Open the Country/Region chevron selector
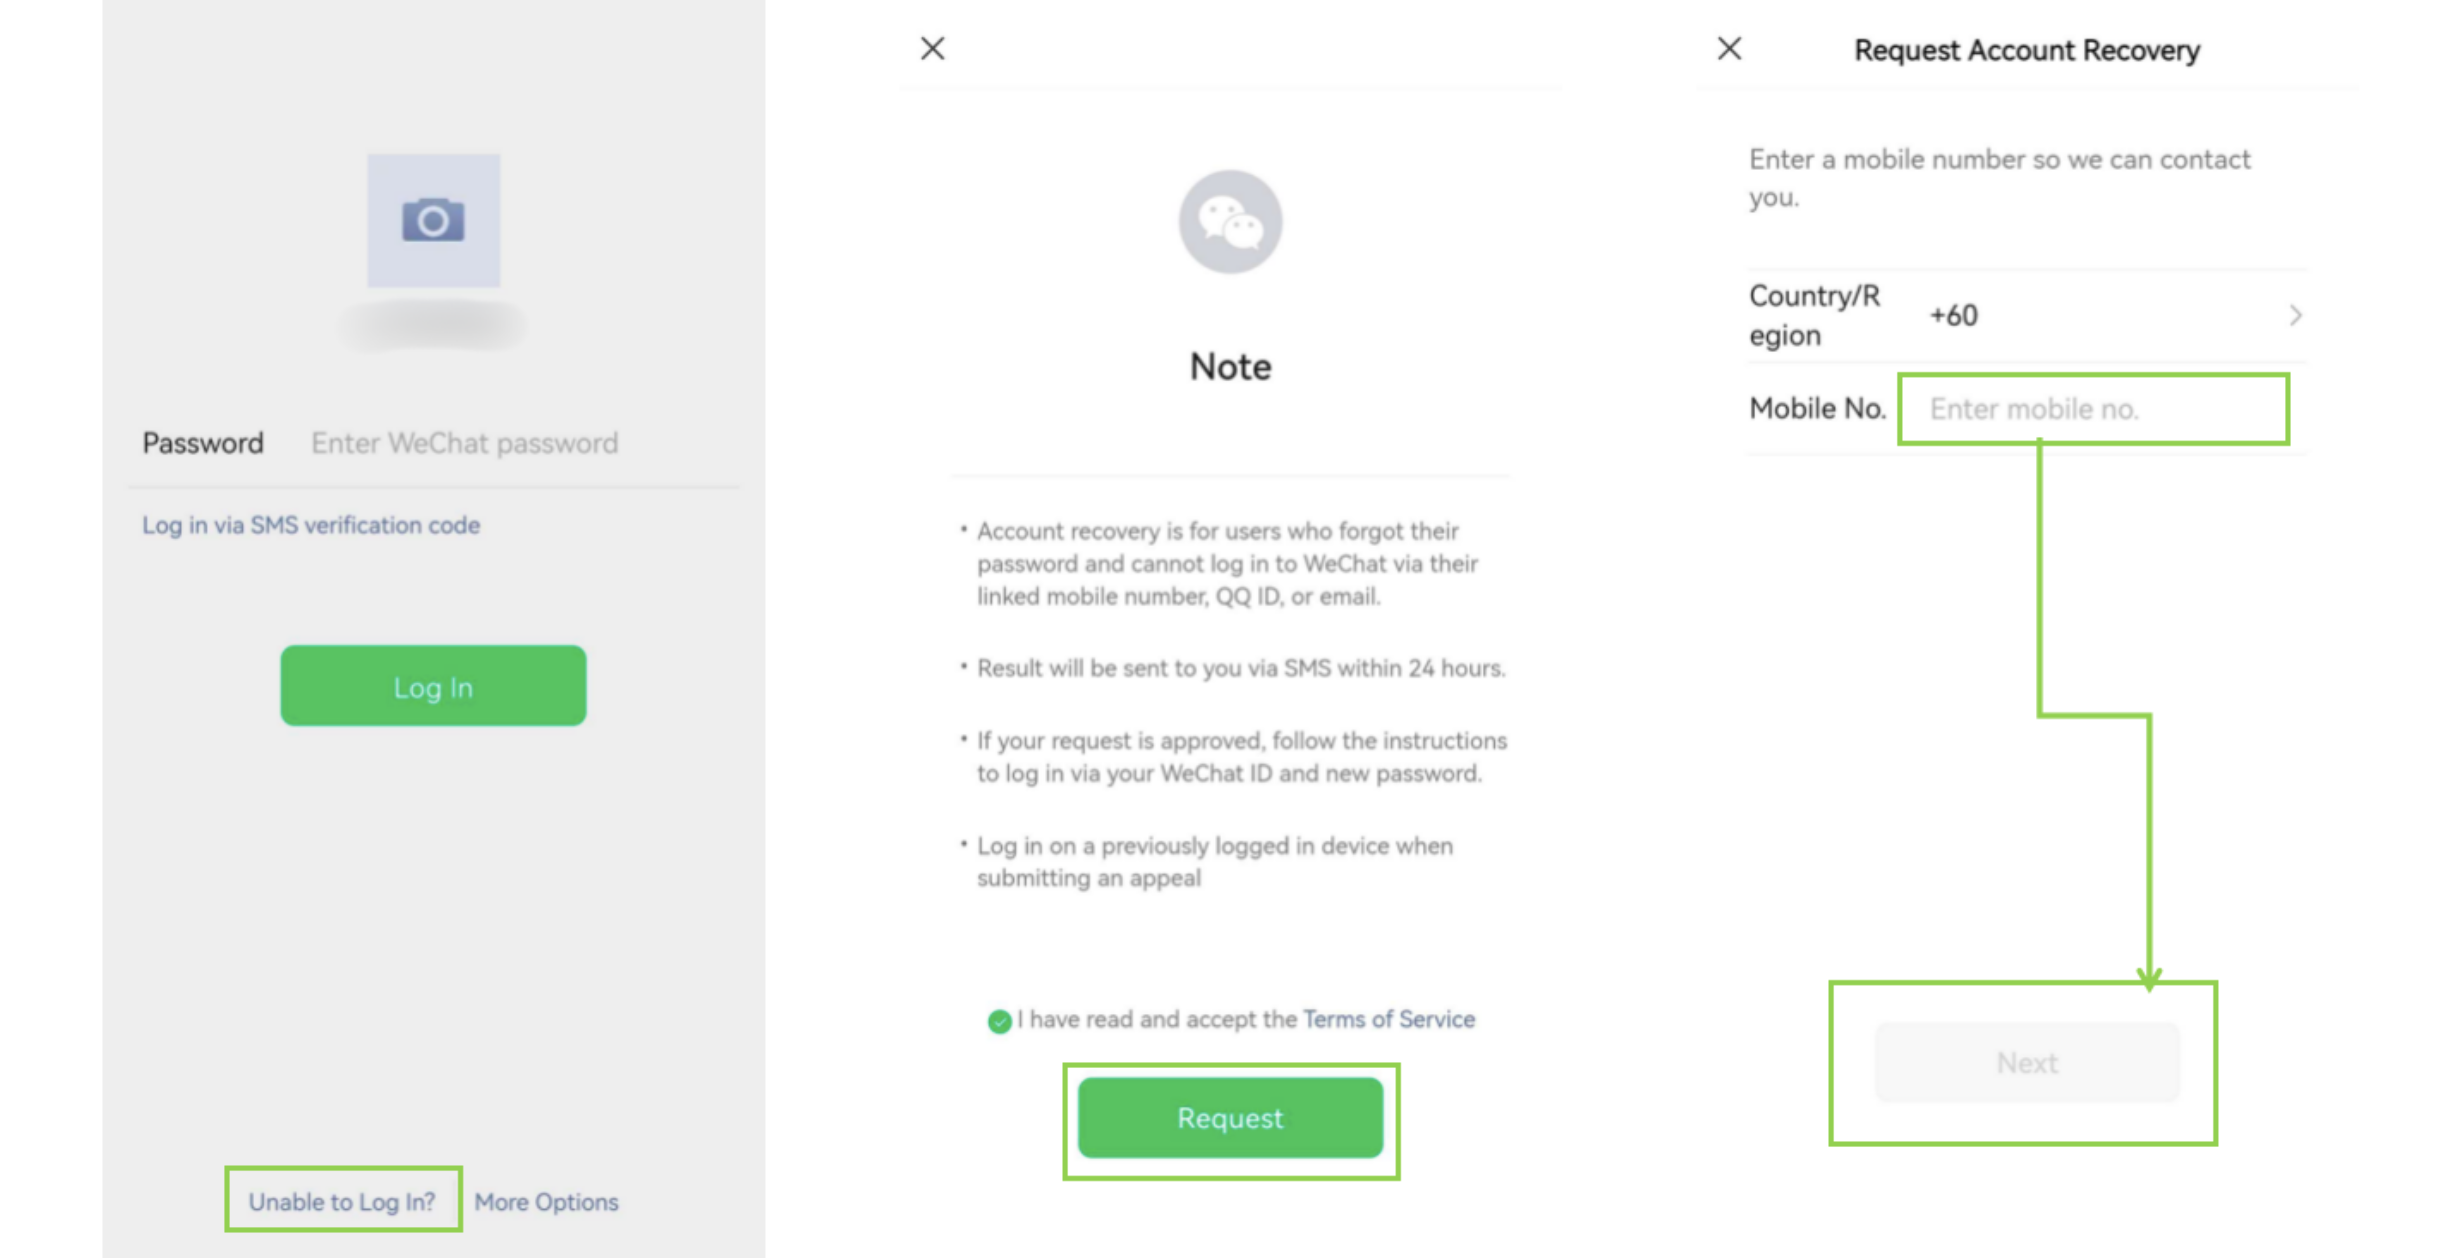The height and width of the screenshot is (1258, 2446). click(x=2295, y=316)
